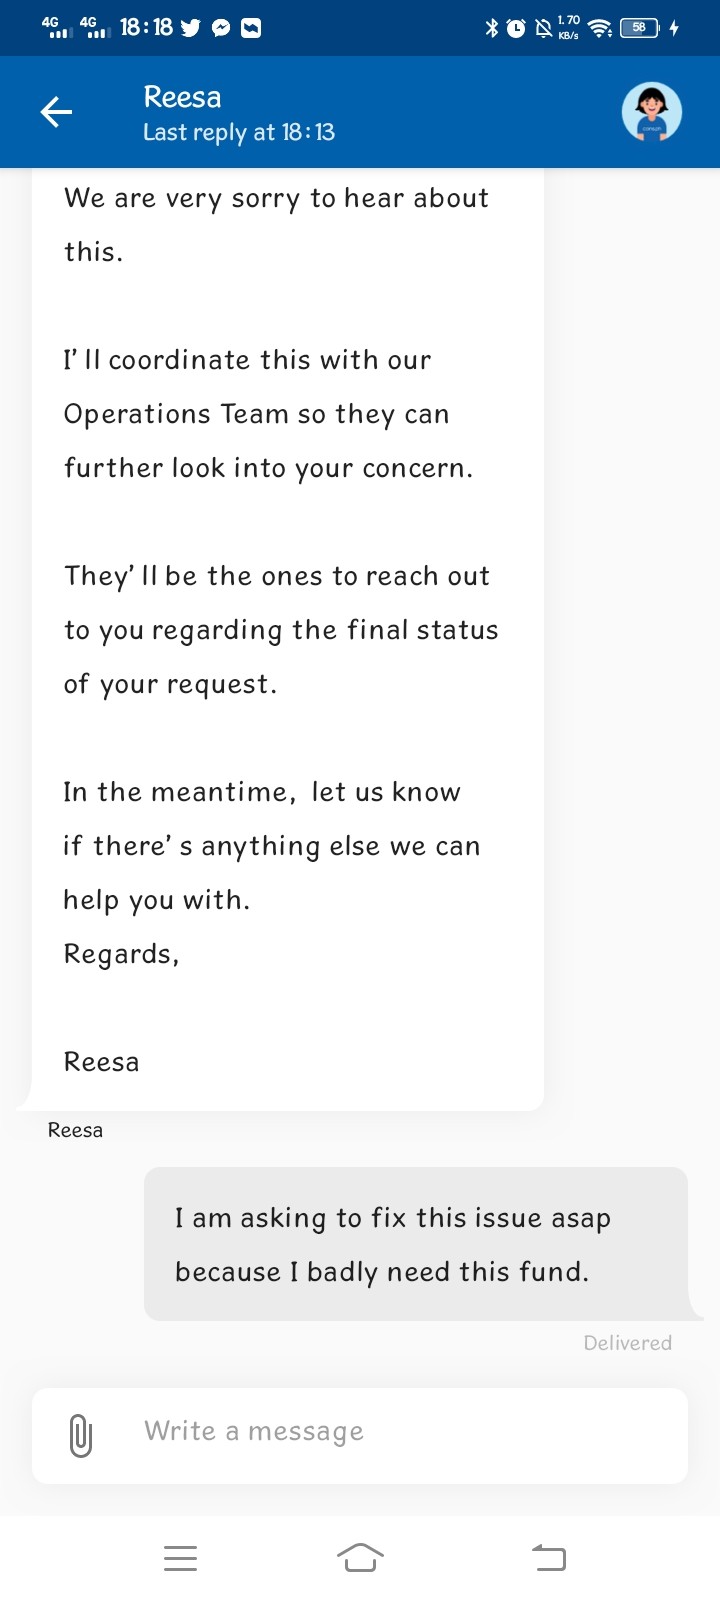Tap the Last reply at 18:13 text

click(x=239, y=133)
